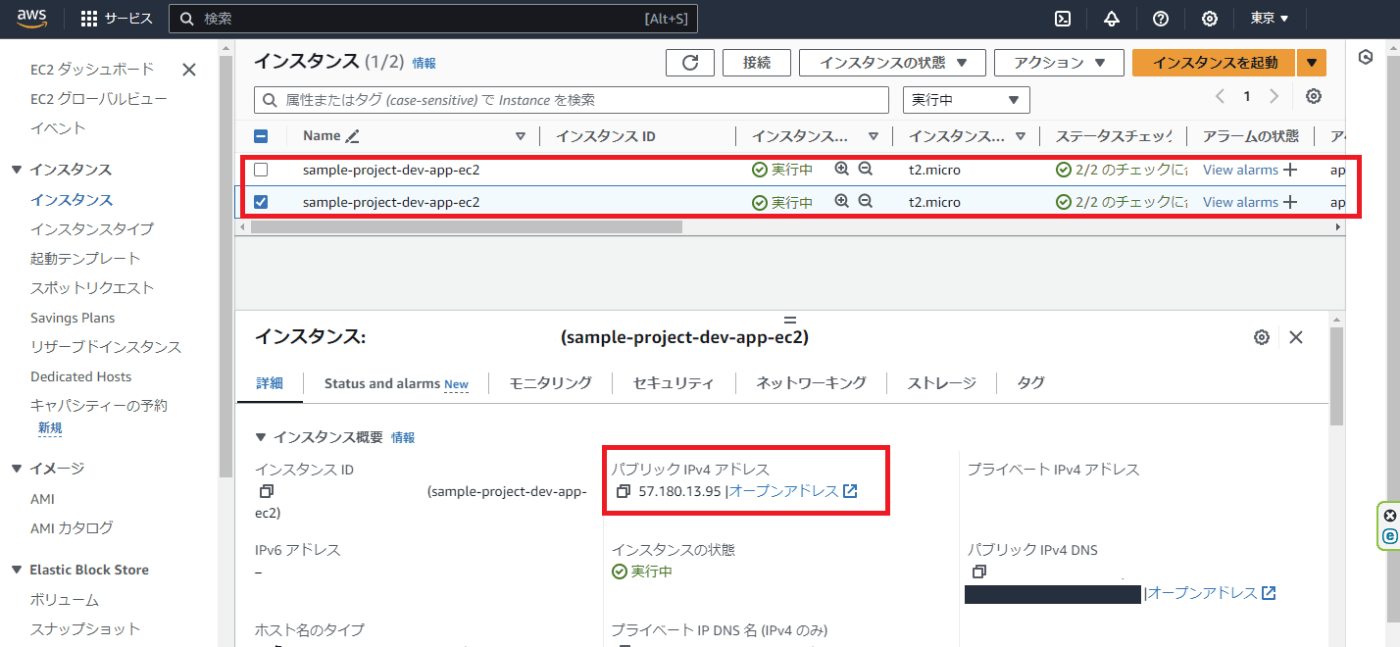The width and height of the screenshot is (1400, 647).
Task: Open AMI カタログ in sidebar
Action: click(71, 528)
